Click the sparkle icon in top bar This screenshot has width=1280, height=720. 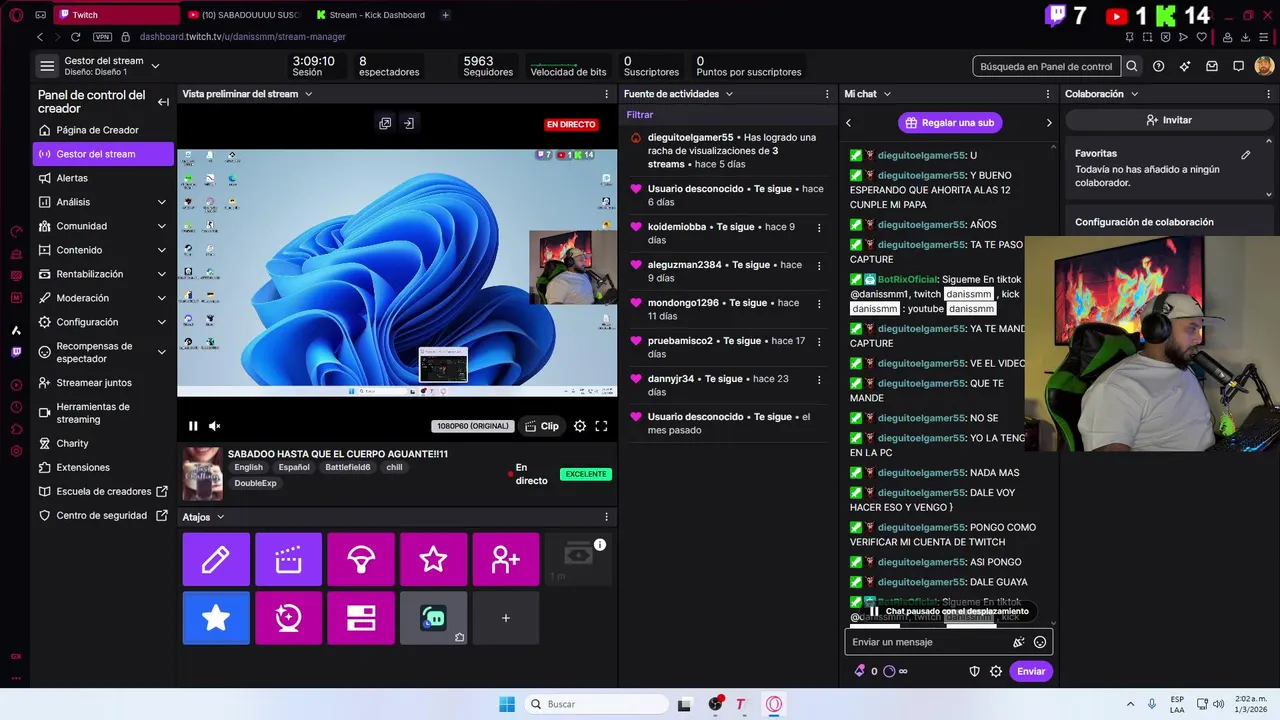[x=1185, y=66]
